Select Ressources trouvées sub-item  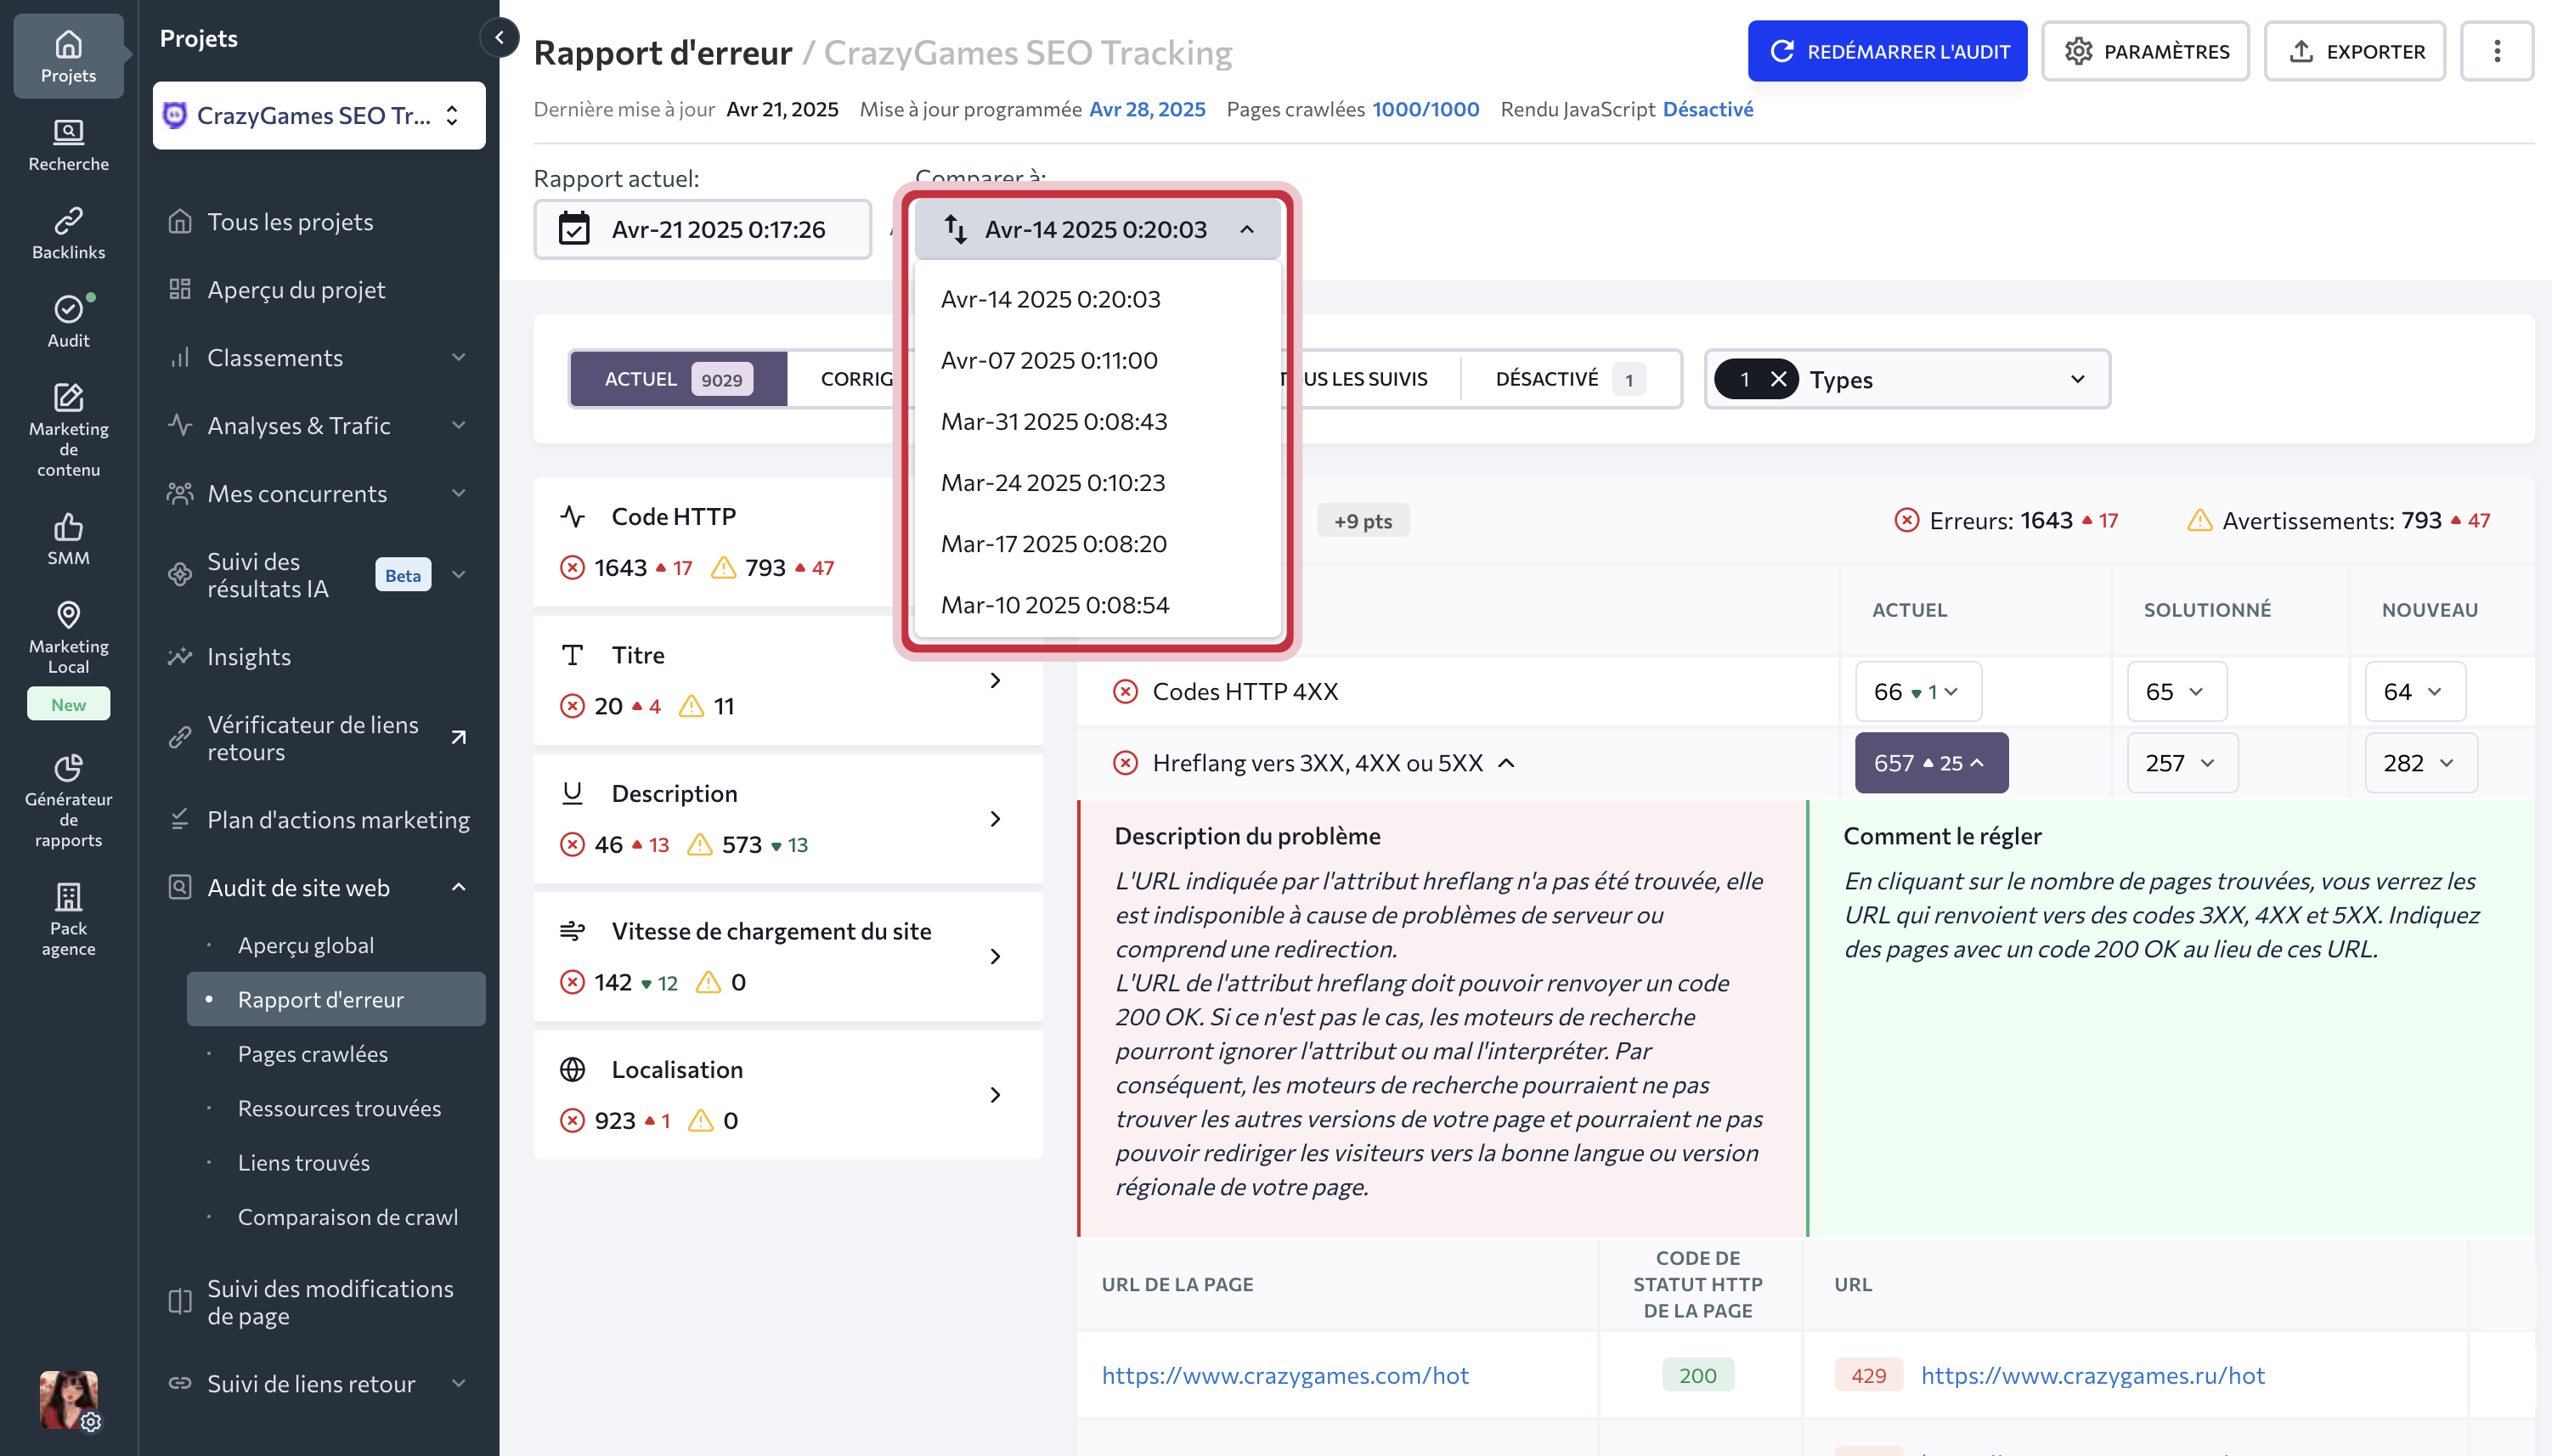[x=339, y=1108]
